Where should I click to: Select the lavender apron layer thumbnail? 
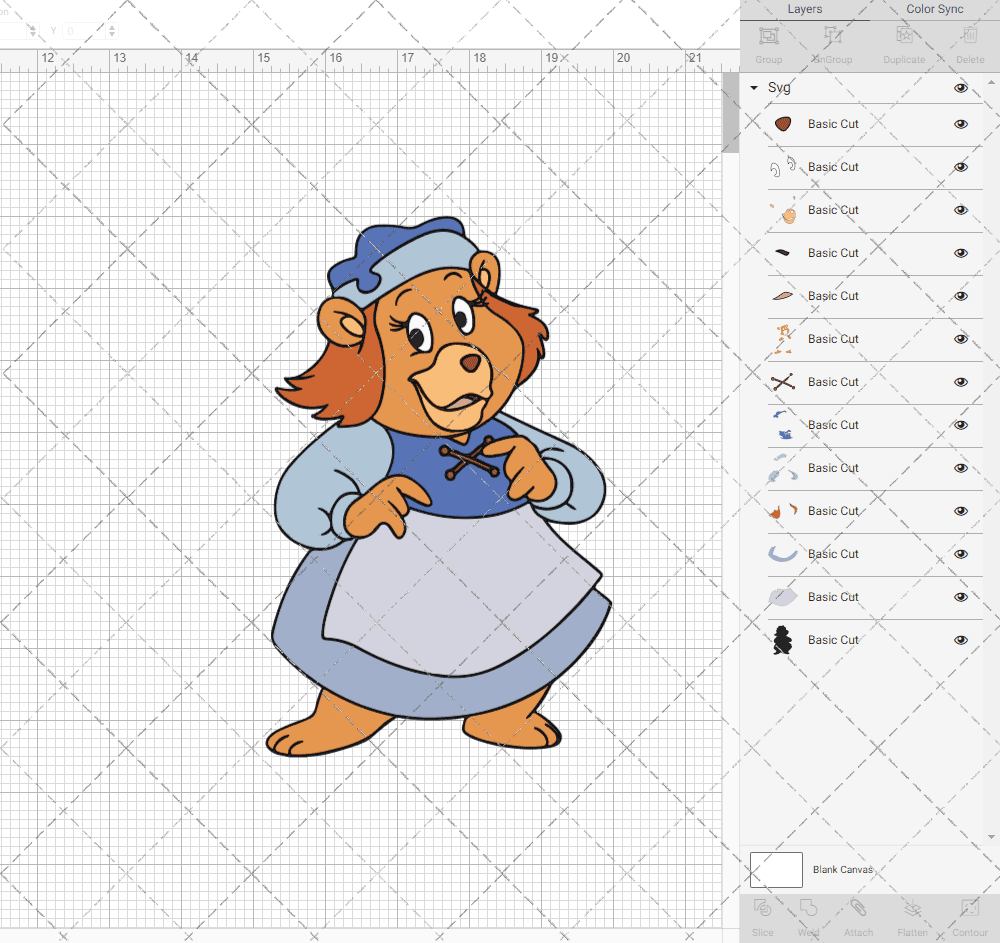[783, 597]
